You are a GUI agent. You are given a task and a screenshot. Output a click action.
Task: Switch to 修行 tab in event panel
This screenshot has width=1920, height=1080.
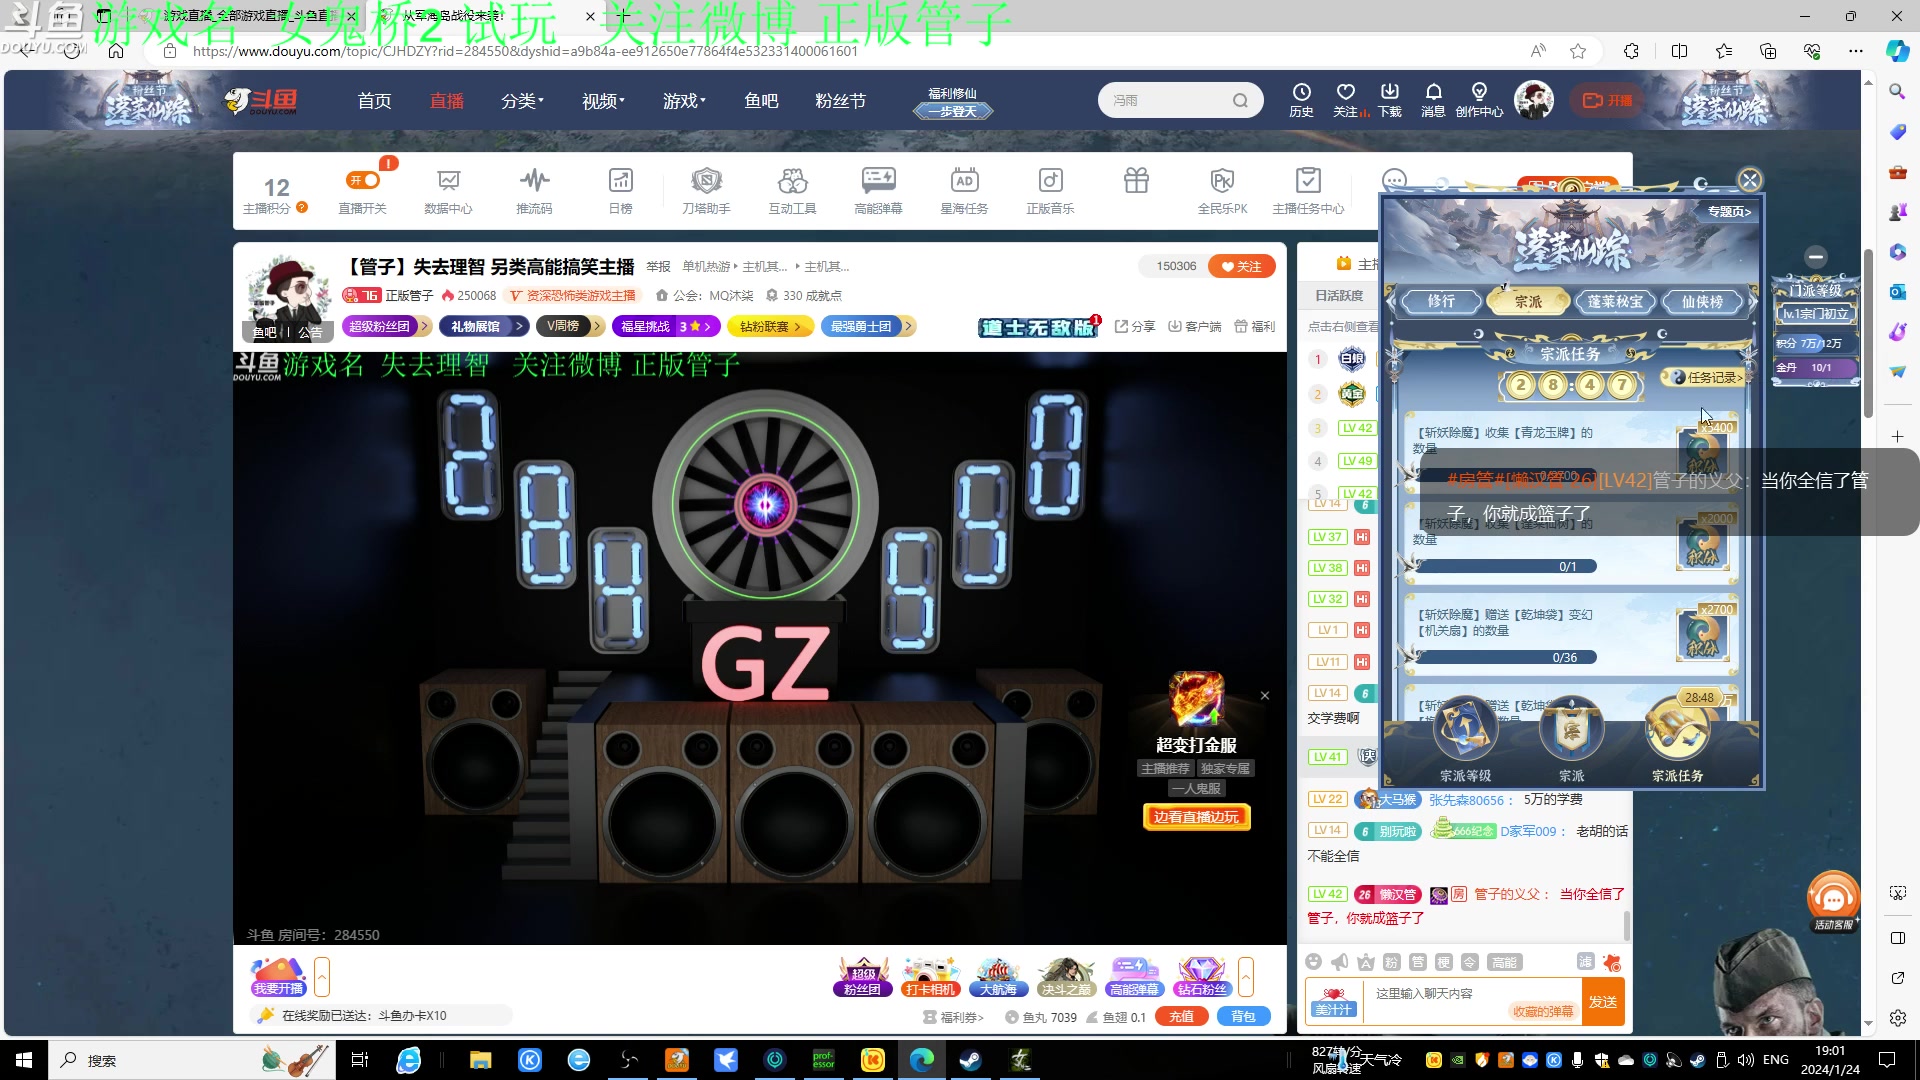(x=1441, y=301)
